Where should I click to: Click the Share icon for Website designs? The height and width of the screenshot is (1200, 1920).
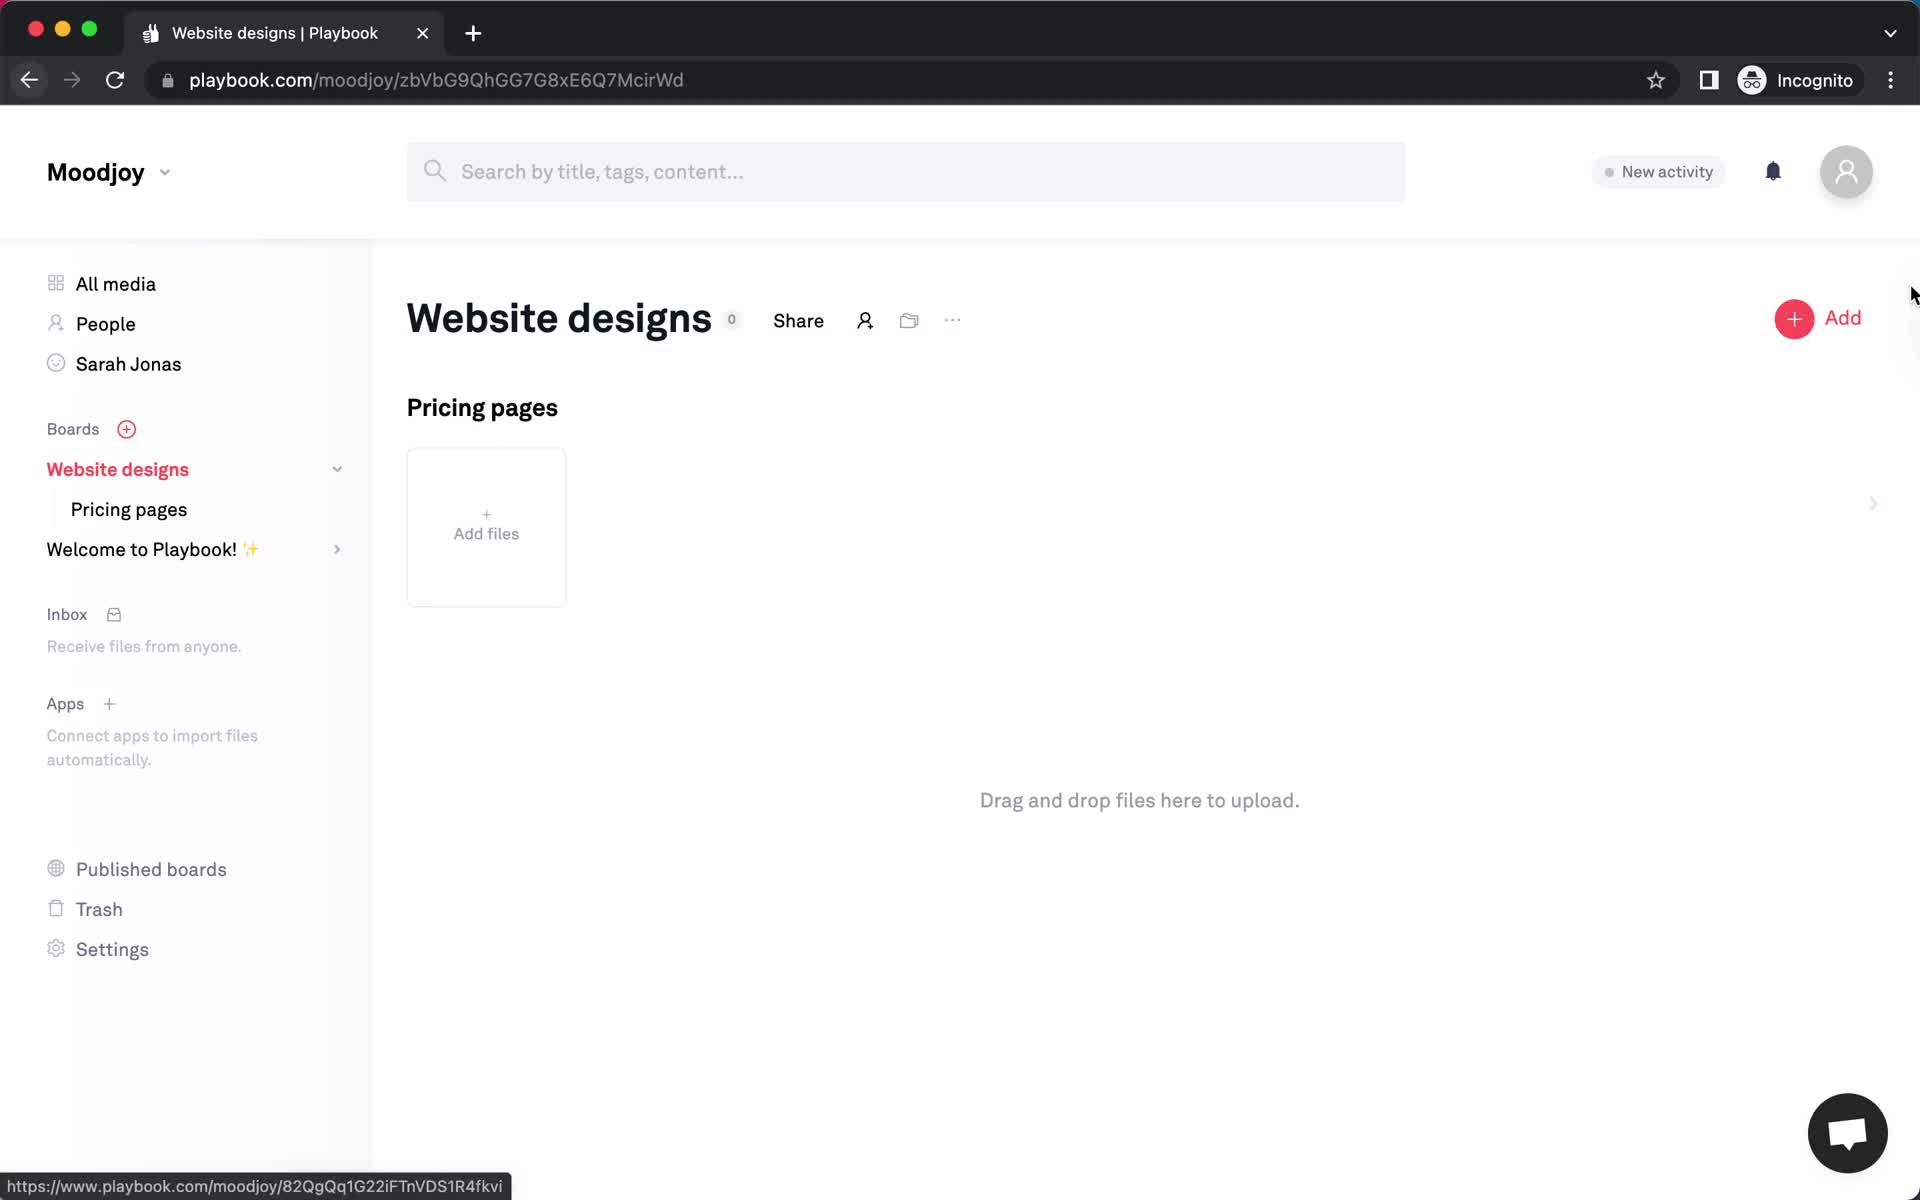click(x=798, y=319)
